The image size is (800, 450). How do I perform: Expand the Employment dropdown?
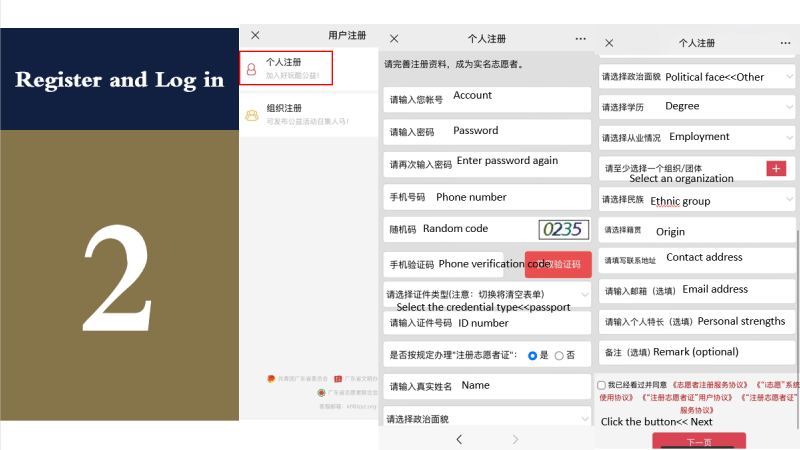pos(788,137)
